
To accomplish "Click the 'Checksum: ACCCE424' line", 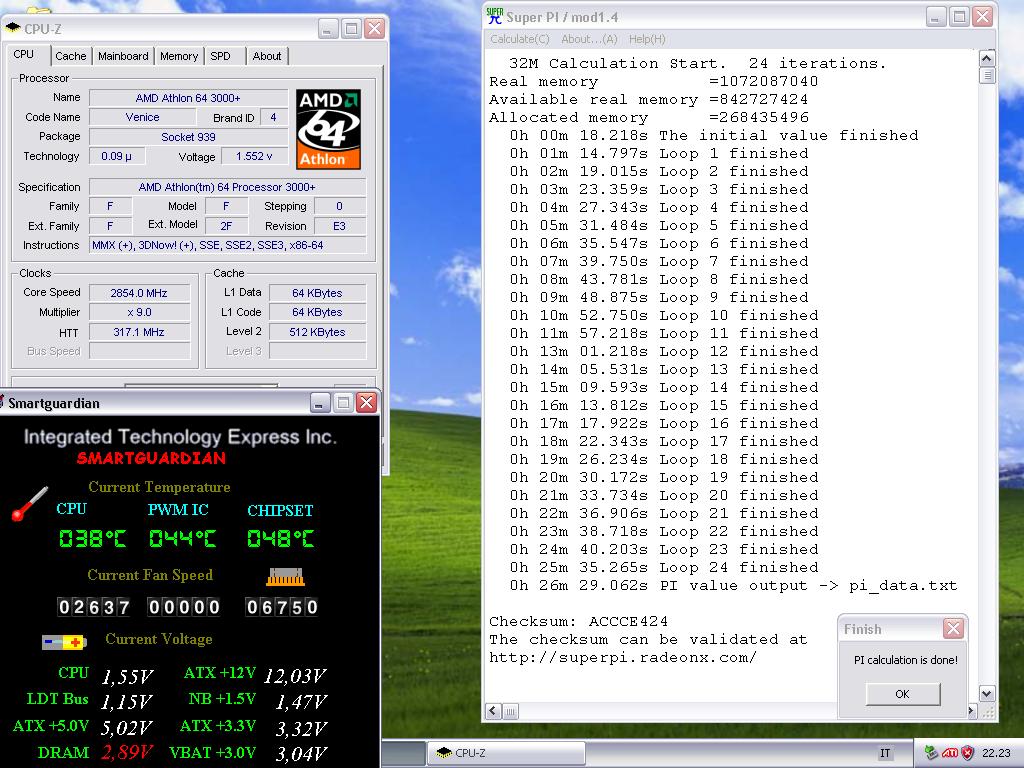I will pyautogui.click(x=579, y=621).
